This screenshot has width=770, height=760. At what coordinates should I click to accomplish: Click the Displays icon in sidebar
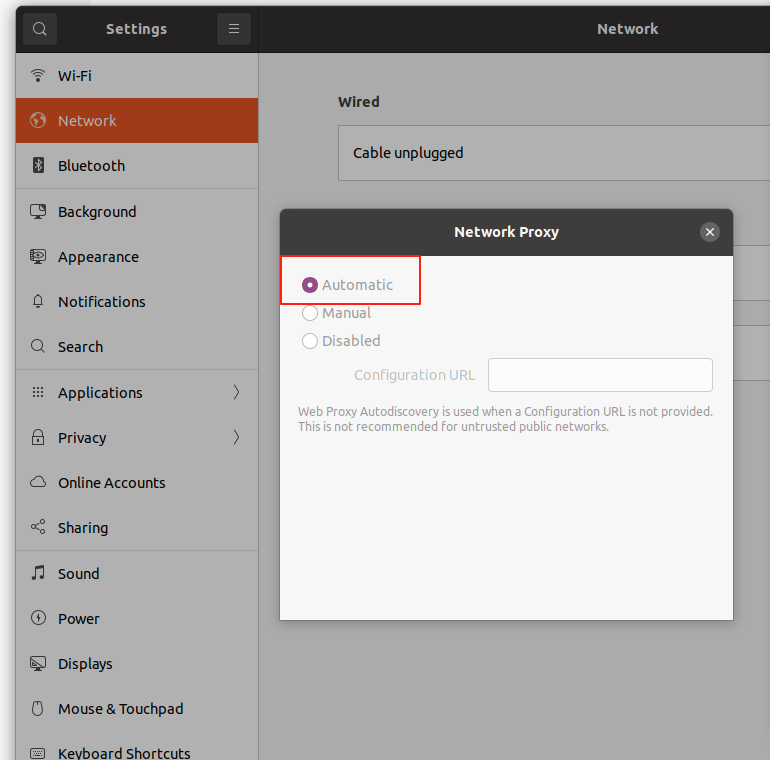click(x=38, y=664)
